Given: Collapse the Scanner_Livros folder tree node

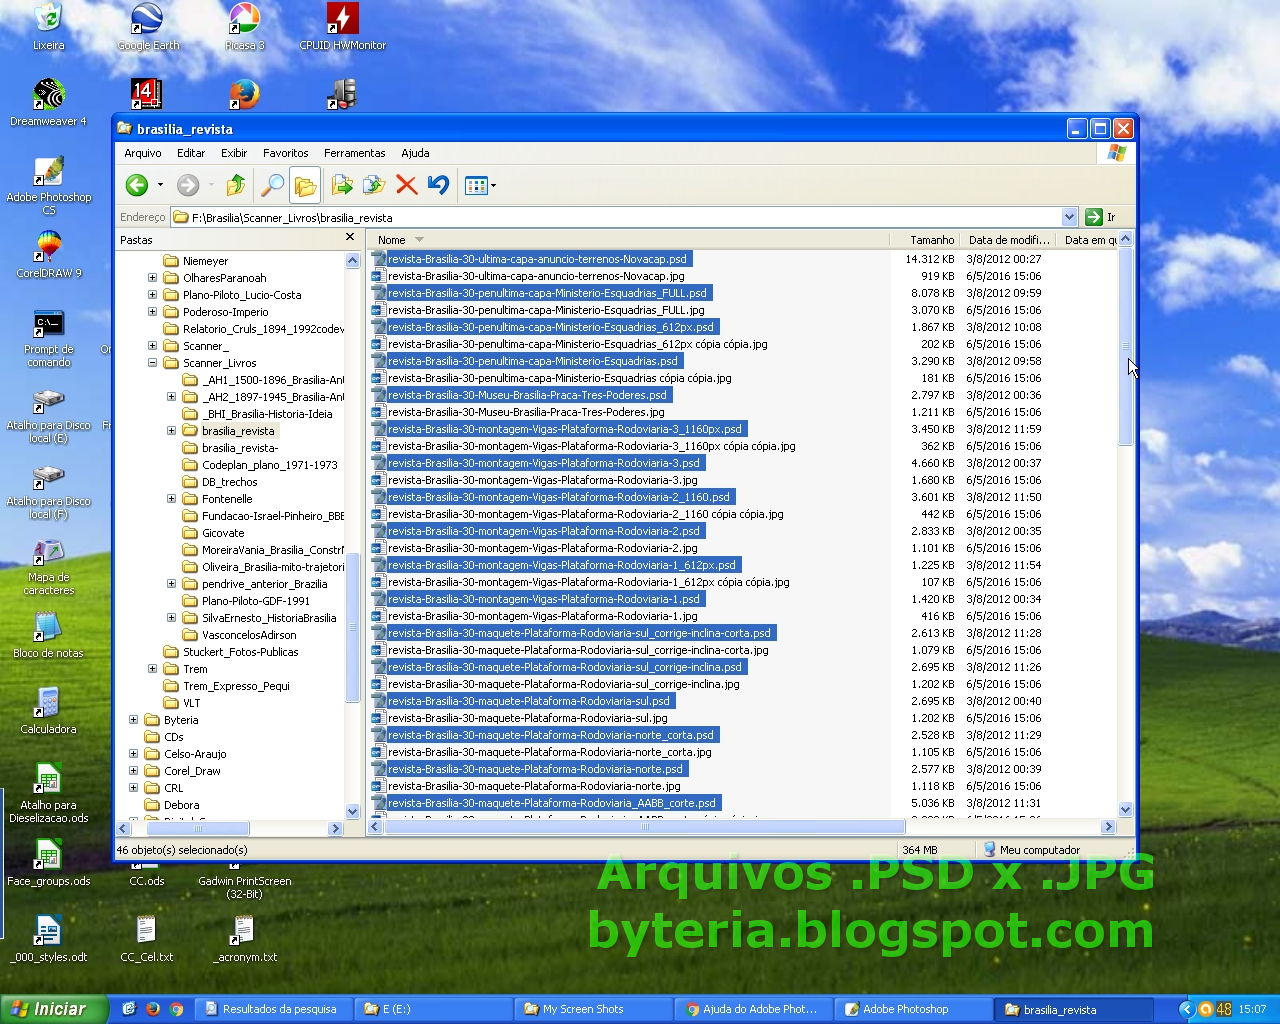Looking at the screenshot, I should tap(153, 363).
